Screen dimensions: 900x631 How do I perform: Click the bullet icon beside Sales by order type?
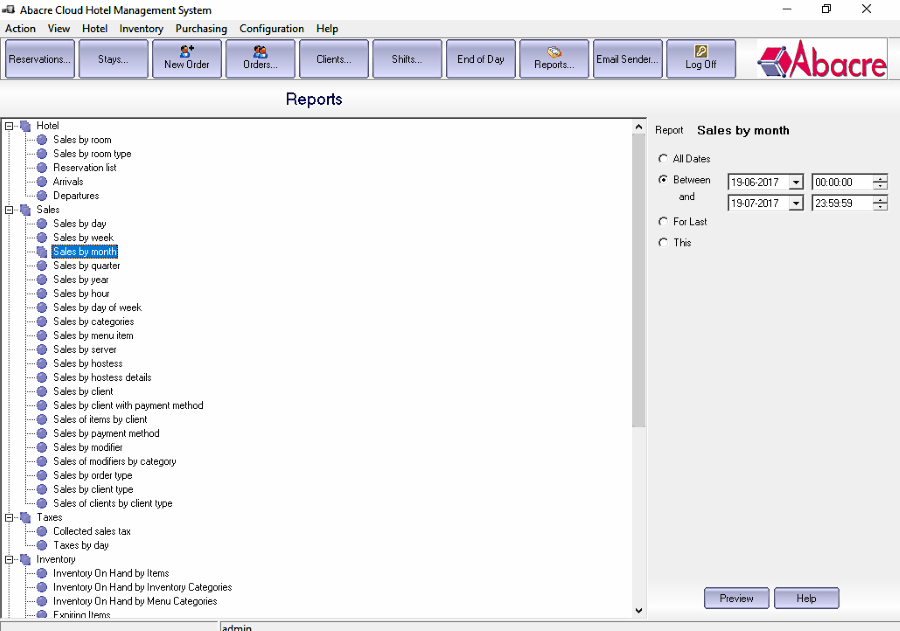pos(42,475)
